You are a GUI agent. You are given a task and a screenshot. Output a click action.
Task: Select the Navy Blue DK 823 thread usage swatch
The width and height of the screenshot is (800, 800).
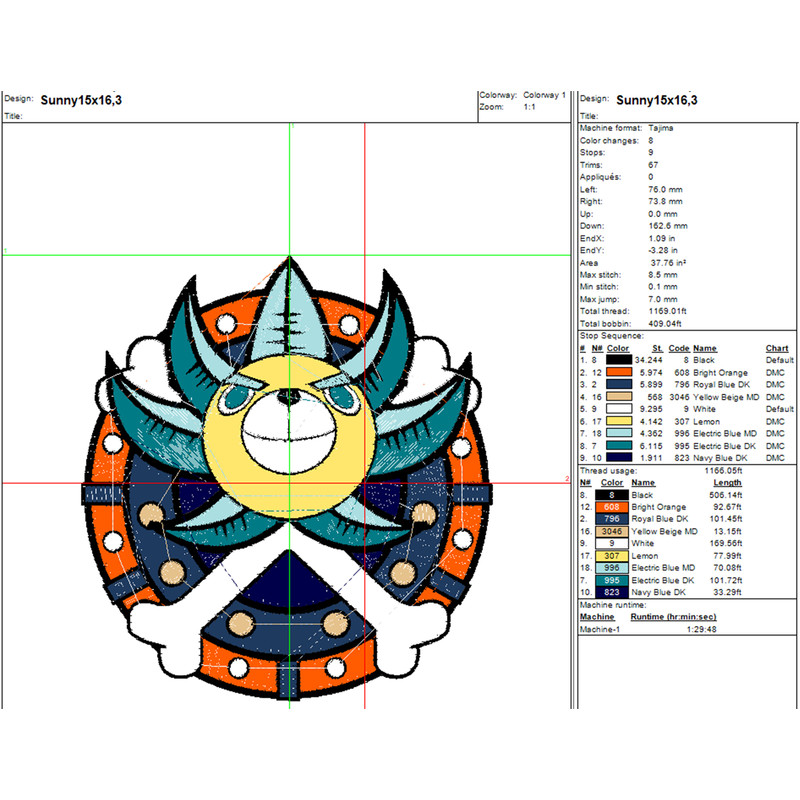(x=612, y=592)
